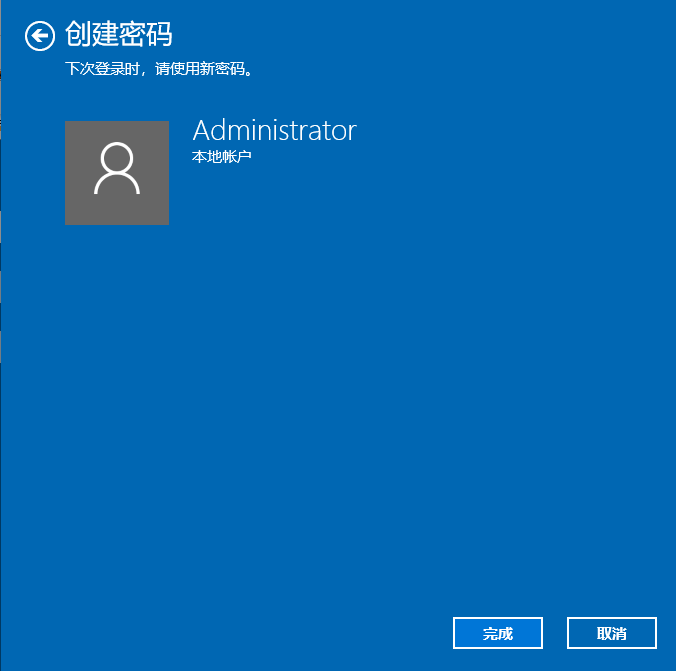Viewport: 676px width, 671px height.
Task: Finish password creation with 完成
Action: click(x=497, y=633)
